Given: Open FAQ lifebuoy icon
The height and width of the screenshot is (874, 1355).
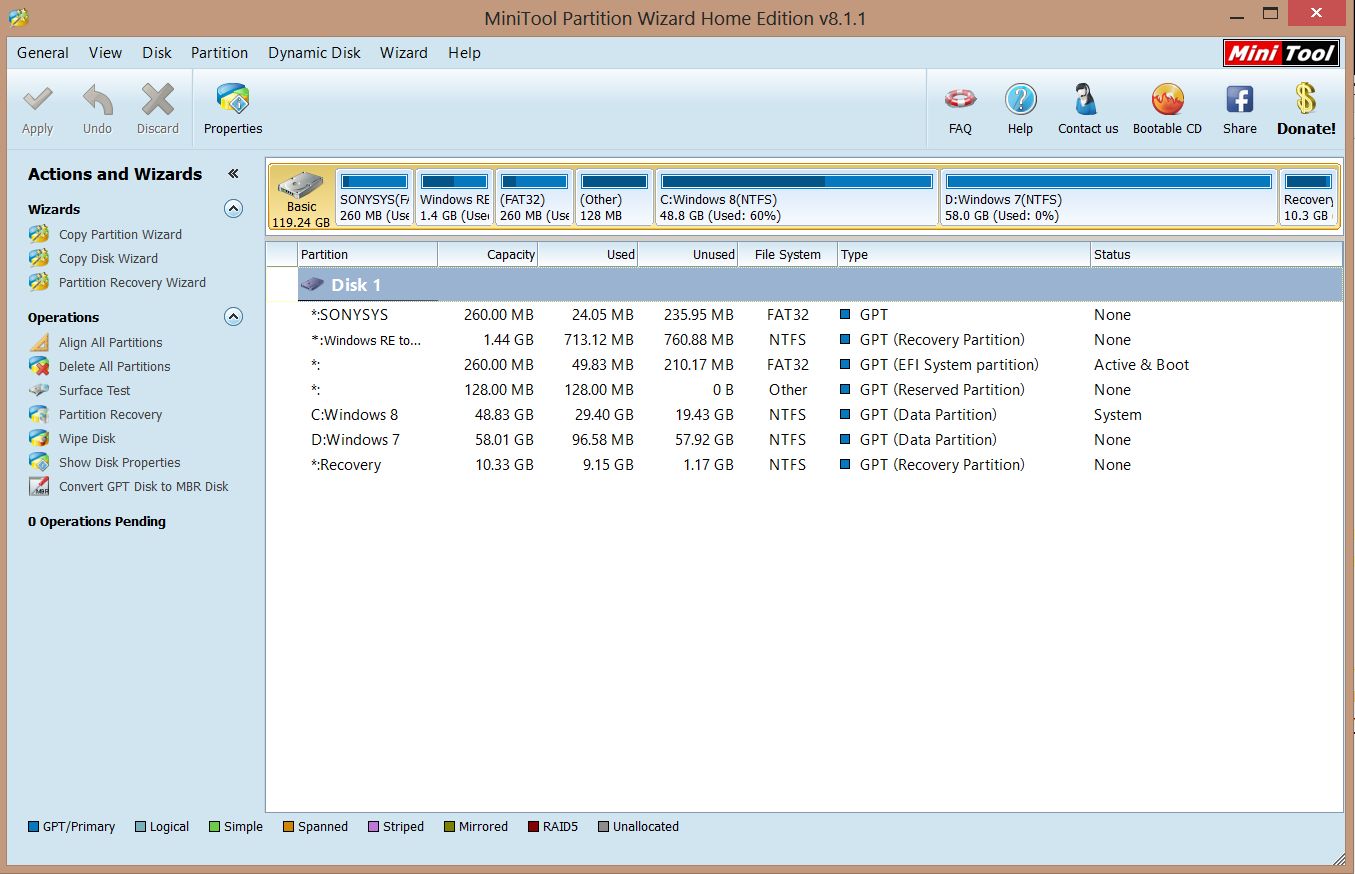Looking at the screenshot, I should (960, 101).
